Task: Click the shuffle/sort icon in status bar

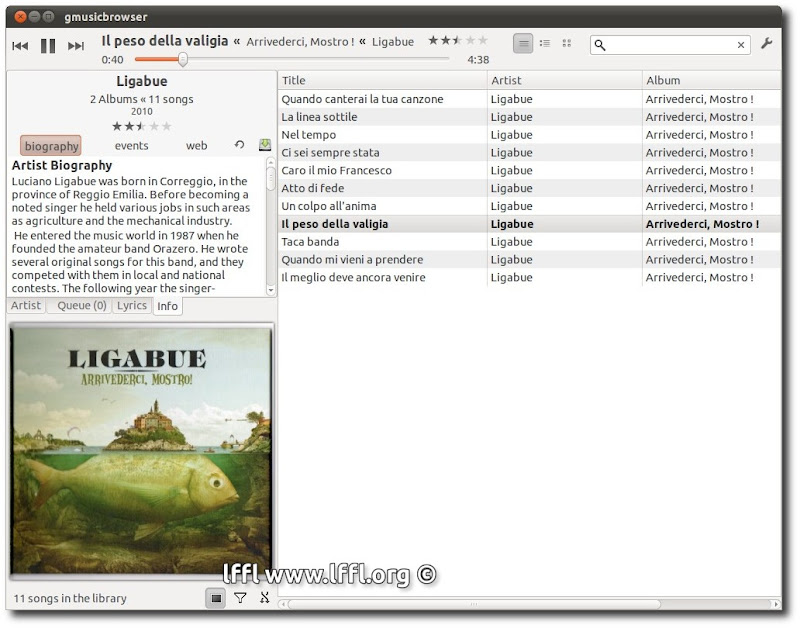Action: 264,598
